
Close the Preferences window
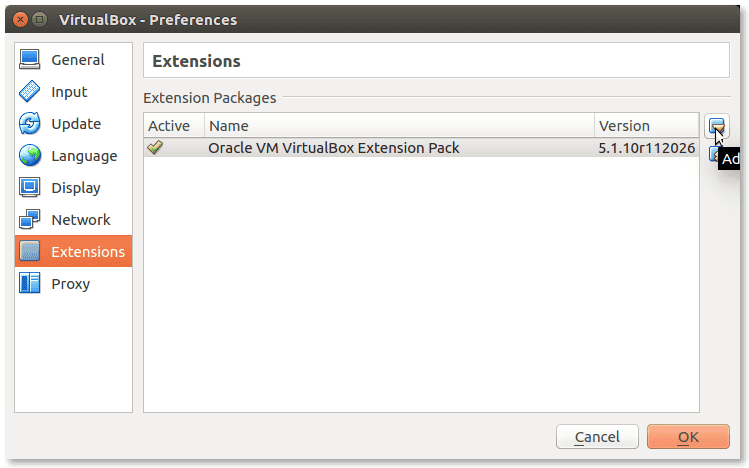[x=21, y=20]
